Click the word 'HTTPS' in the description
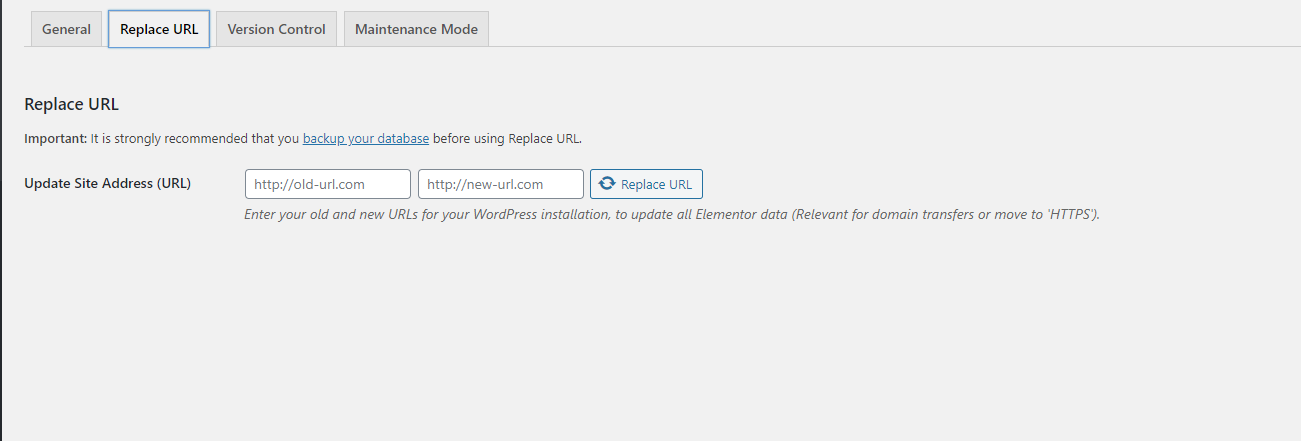 1072,215
